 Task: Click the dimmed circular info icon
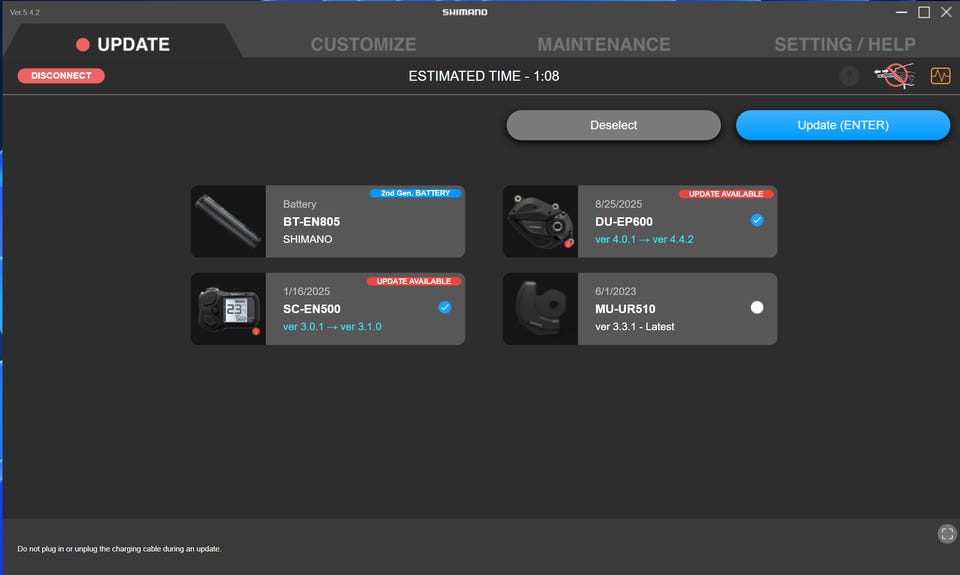tap(849, 76)
